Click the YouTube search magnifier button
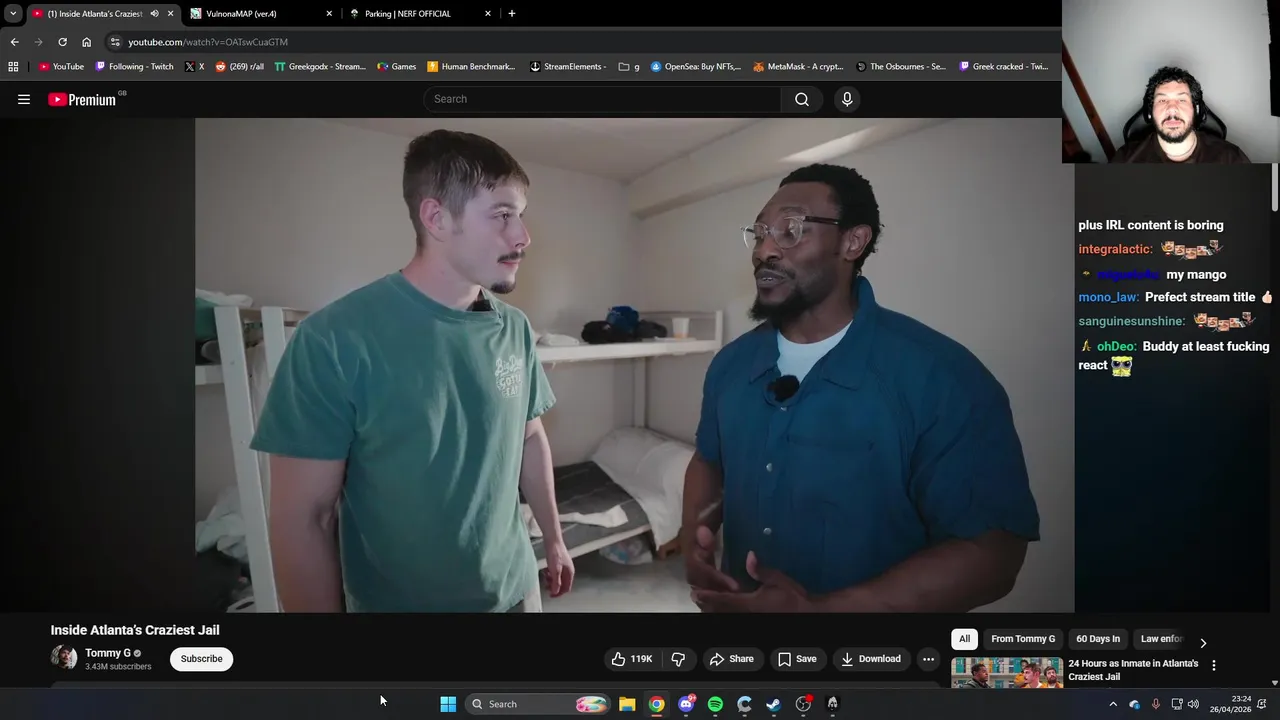This screenshot has height=720, width=1280. [x=802, y=99]
